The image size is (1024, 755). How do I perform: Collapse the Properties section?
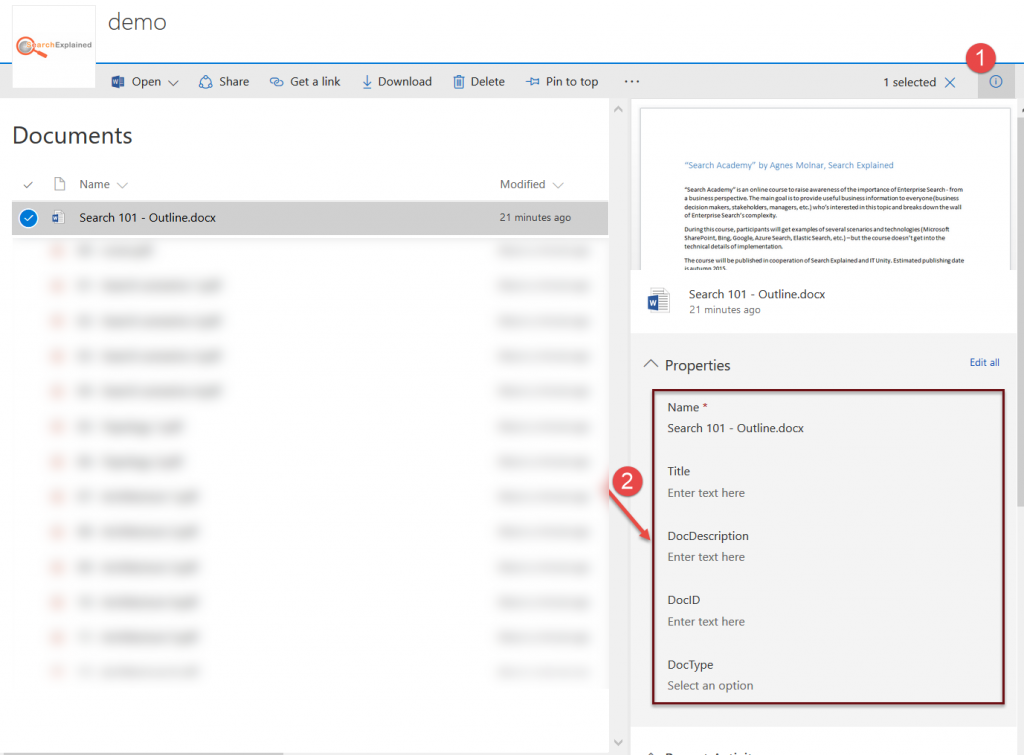point(650,364)
